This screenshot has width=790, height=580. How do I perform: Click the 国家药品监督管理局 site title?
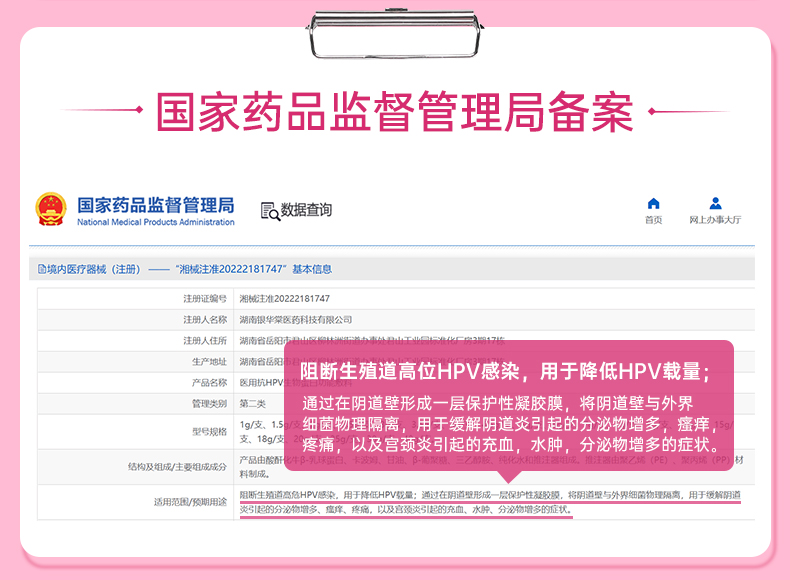156,205
